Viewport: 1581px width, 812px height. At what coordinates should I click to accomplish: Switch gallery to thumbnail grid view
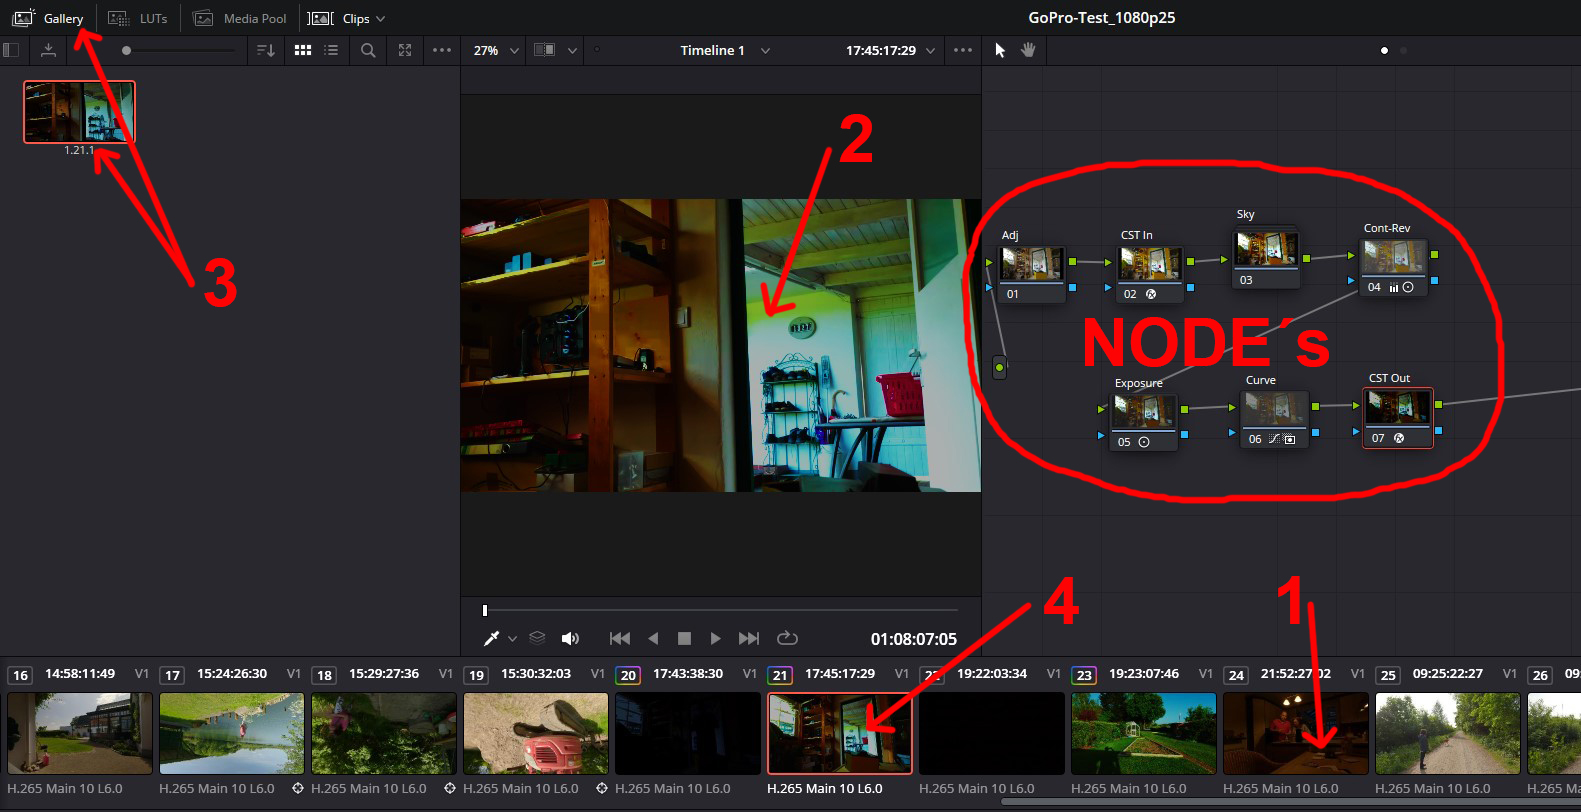303,50
